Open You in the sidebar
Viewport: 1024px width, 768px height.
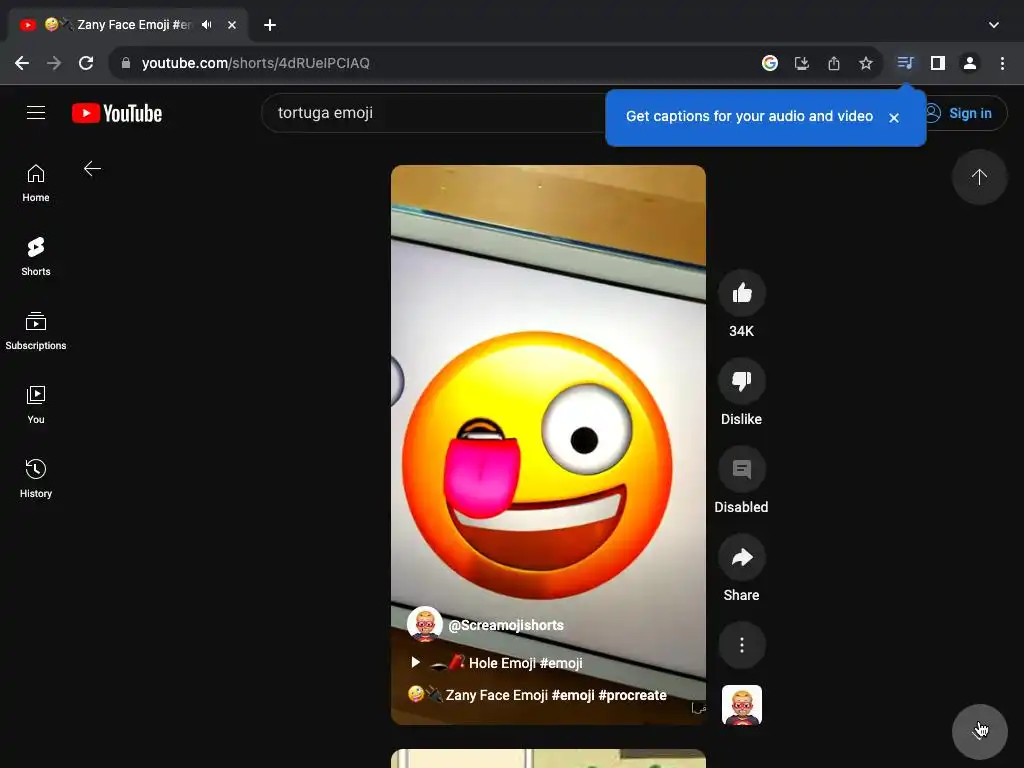36,405
